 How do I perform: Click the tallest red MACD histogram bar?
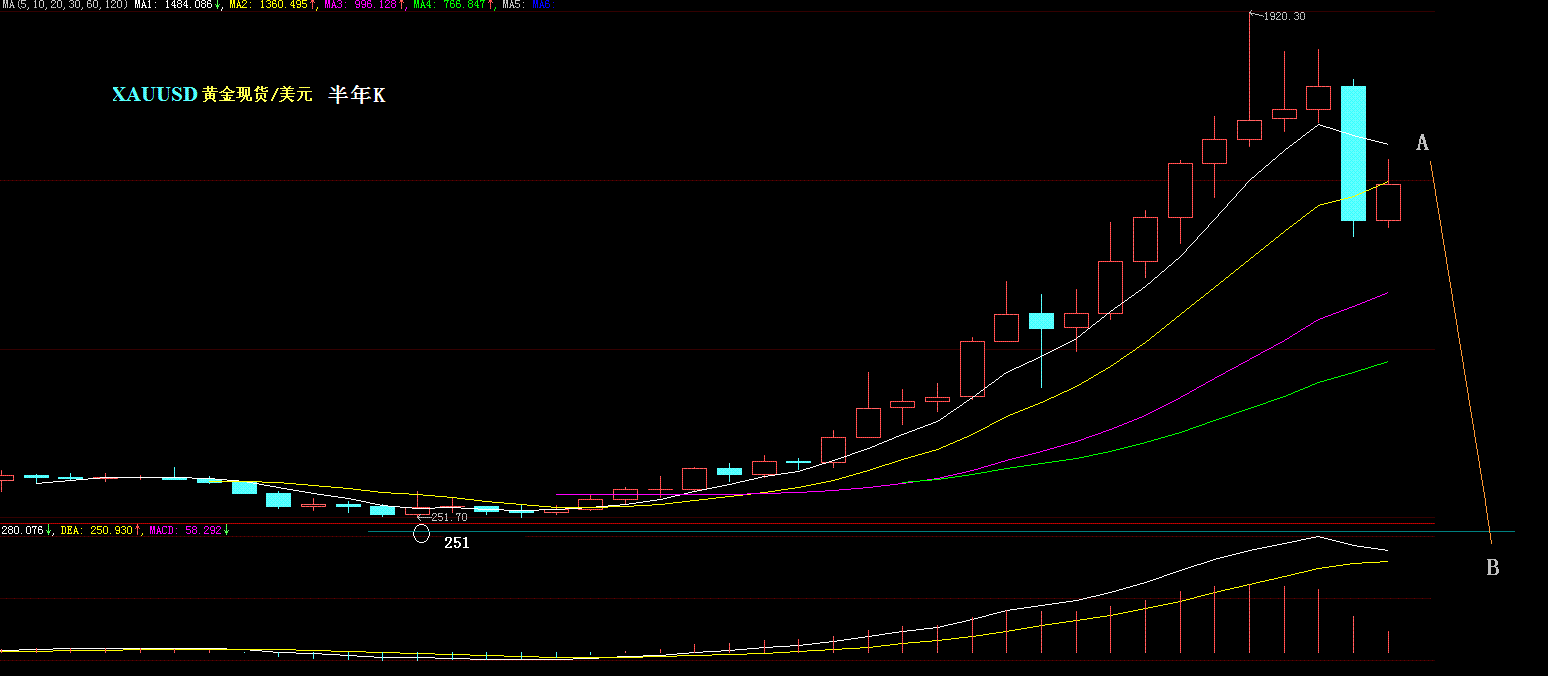pyautogui.click(x=1249, y=618)
